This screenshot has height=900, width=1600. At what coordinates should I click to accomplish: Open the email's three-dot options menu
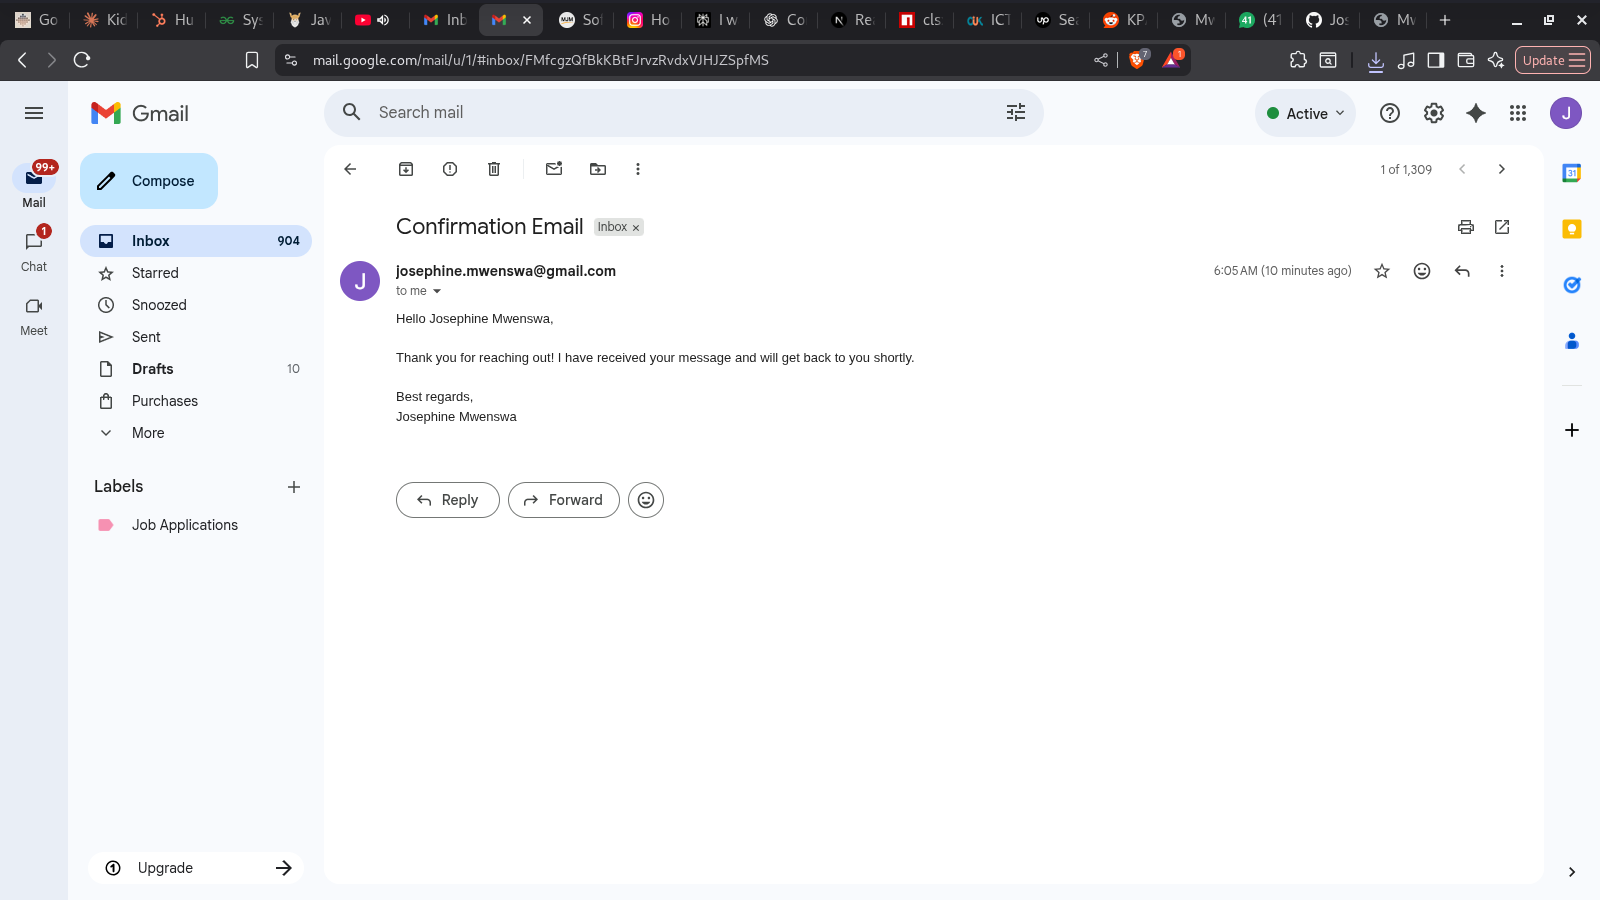tap(1501, 270)
